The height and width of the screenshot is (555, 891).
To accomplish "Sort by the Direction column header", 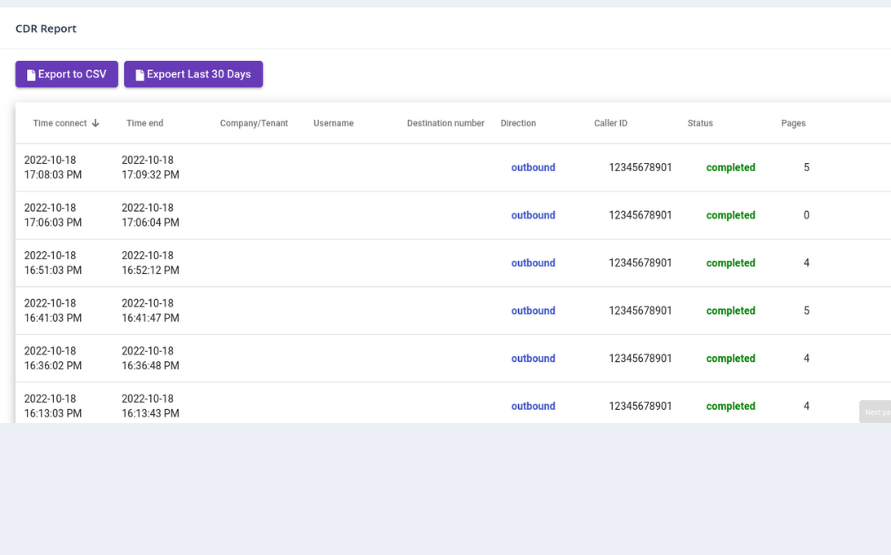I will (518, 124).
